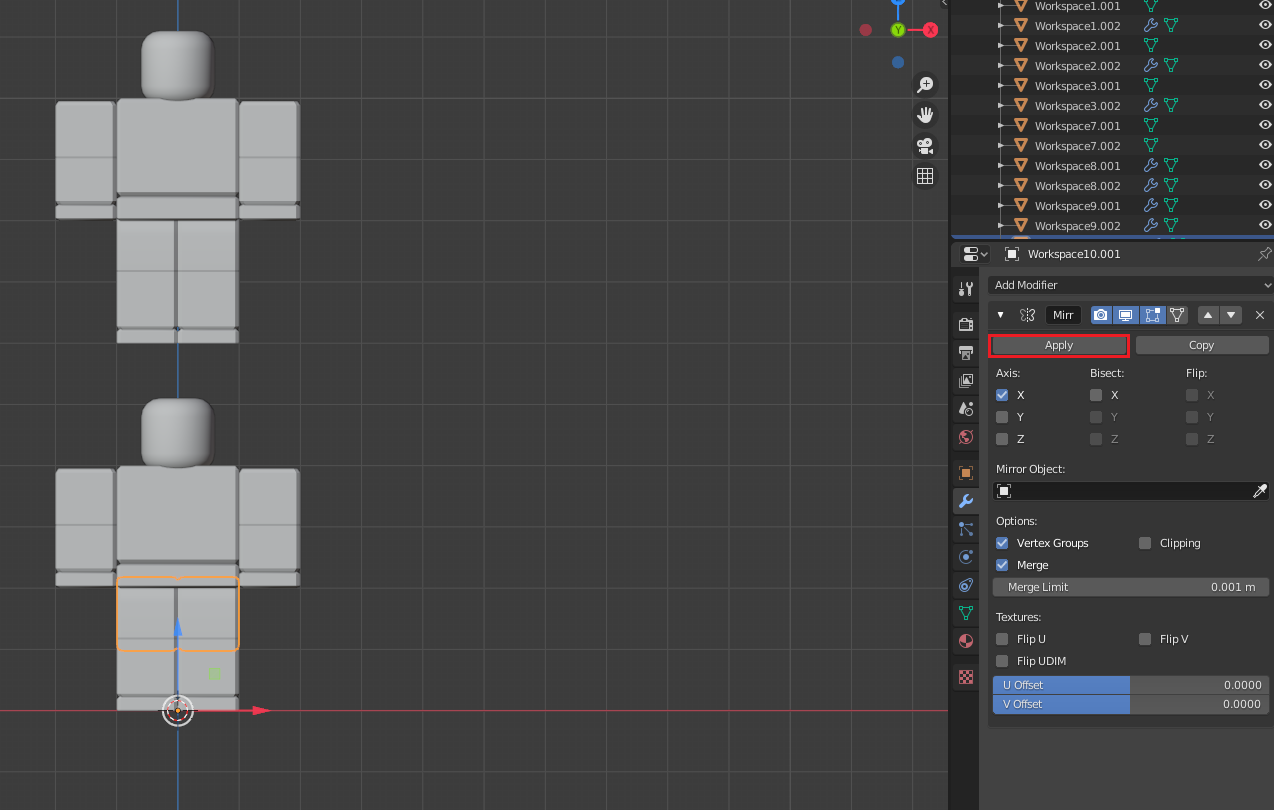Pin the properties editor context
This screenshot has width=1274, height=810.
tap(1264, 254)
